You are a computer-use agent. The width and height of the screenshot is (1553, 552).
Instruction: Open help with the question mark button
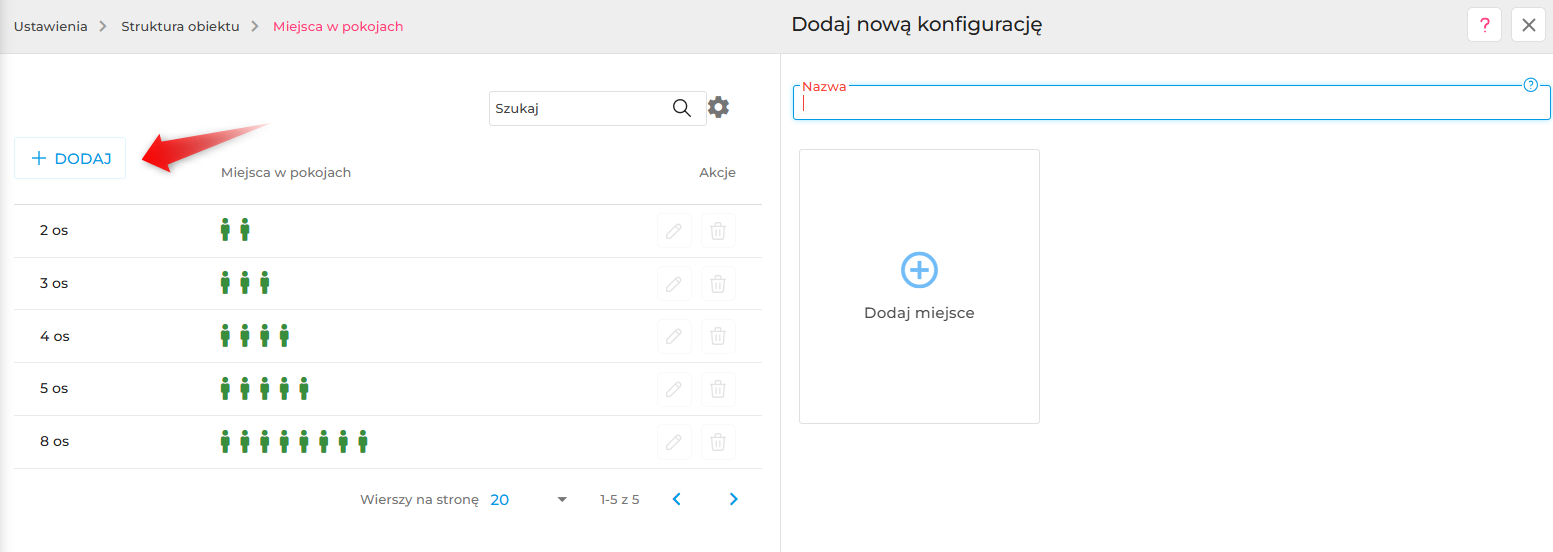point(1484,25)
